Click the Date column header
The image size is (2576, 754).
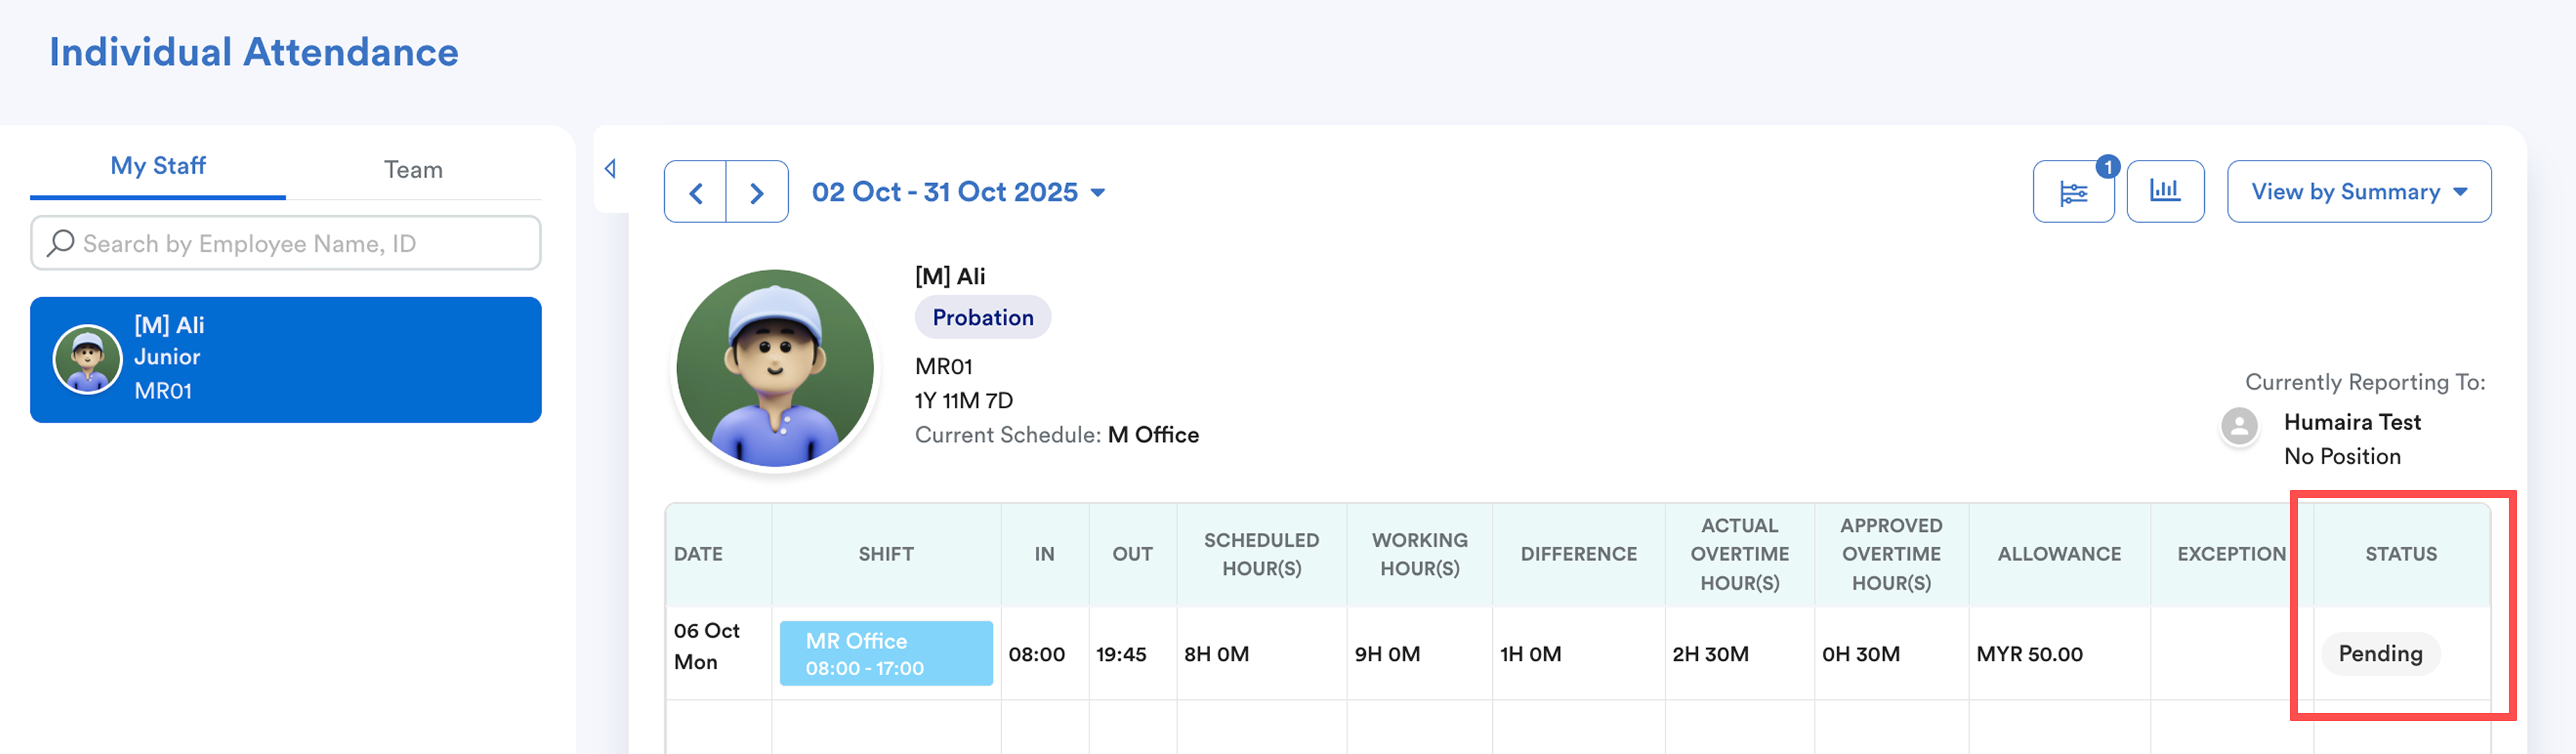pos(698,554)
